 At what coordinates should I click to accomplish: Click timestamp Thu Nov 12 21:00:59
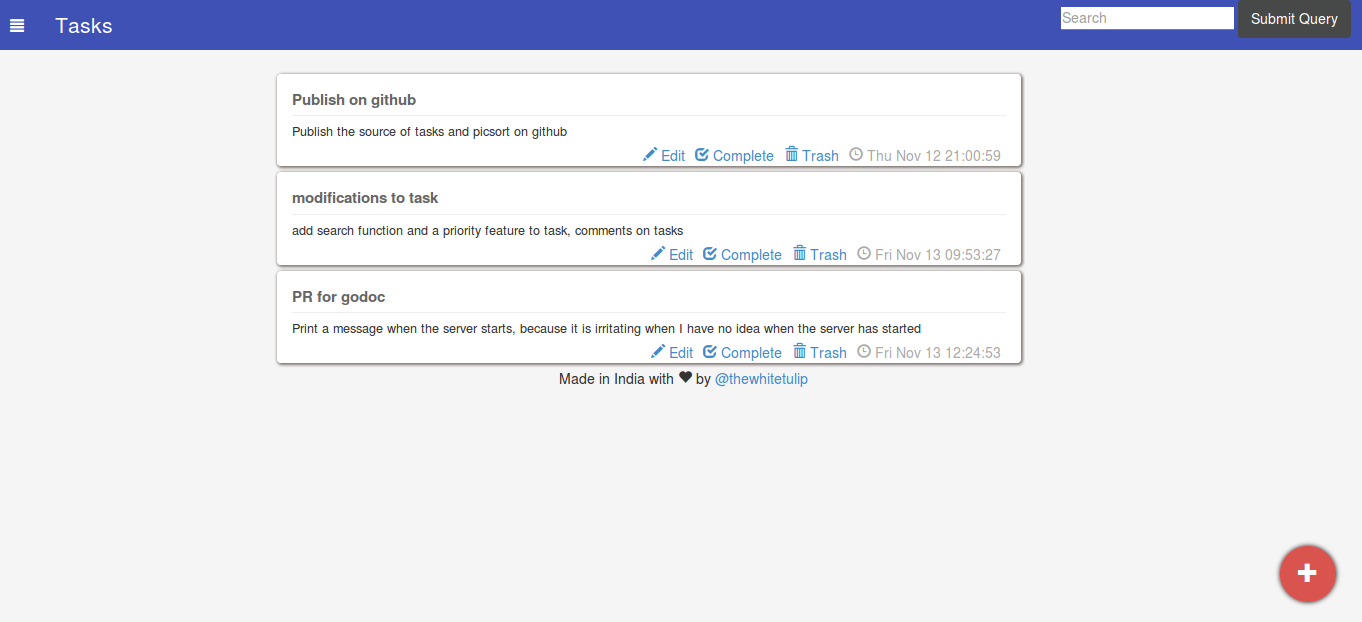coord(934,156)
